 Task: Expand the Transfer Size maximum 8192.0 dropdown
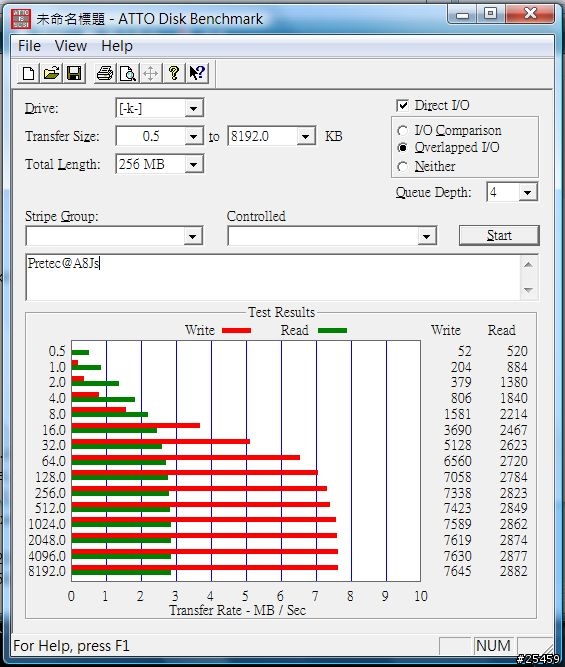pos(305,137)
